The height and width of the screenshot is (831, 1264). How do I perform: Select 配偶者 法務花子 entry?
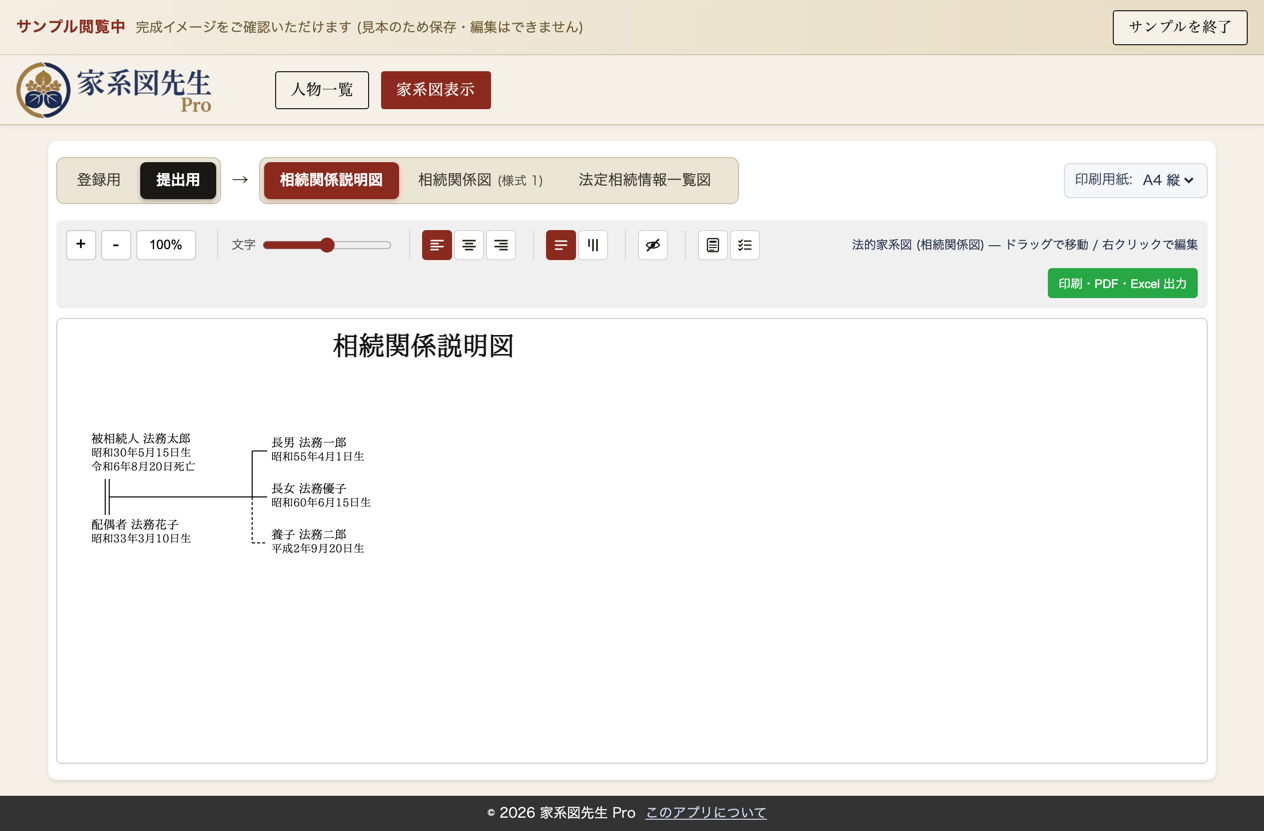click(x=135, y=524)
